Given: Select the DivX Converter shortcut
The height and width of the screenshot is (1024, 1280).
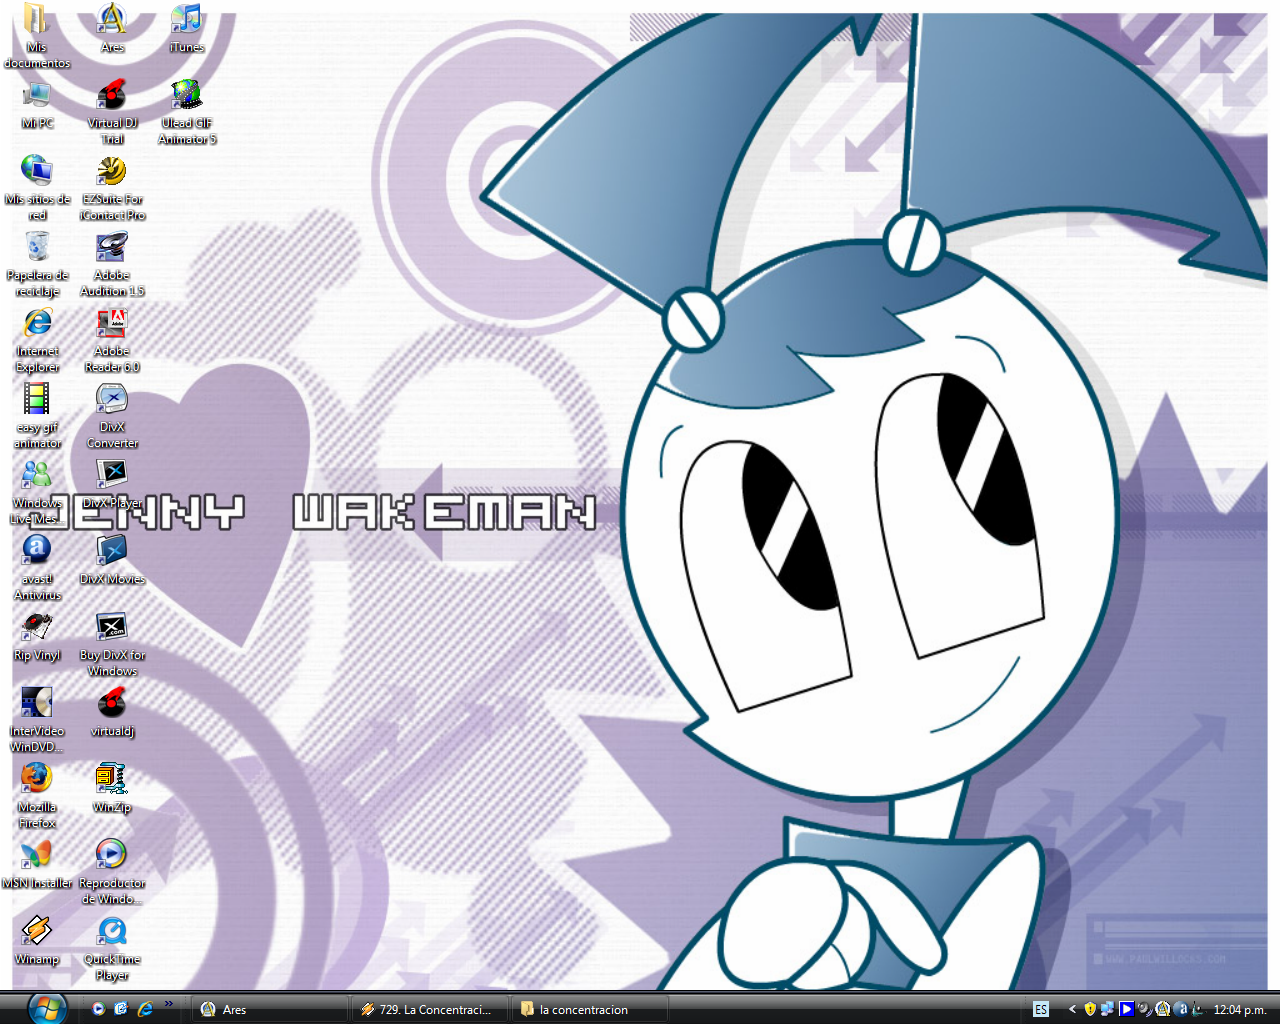Looking at the screenshot, I should tap(112, 416).
